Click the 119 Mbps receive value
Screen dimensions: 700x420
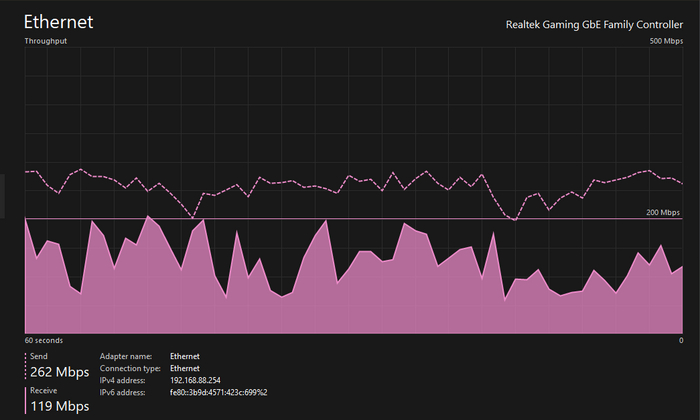tap(60, 406)
